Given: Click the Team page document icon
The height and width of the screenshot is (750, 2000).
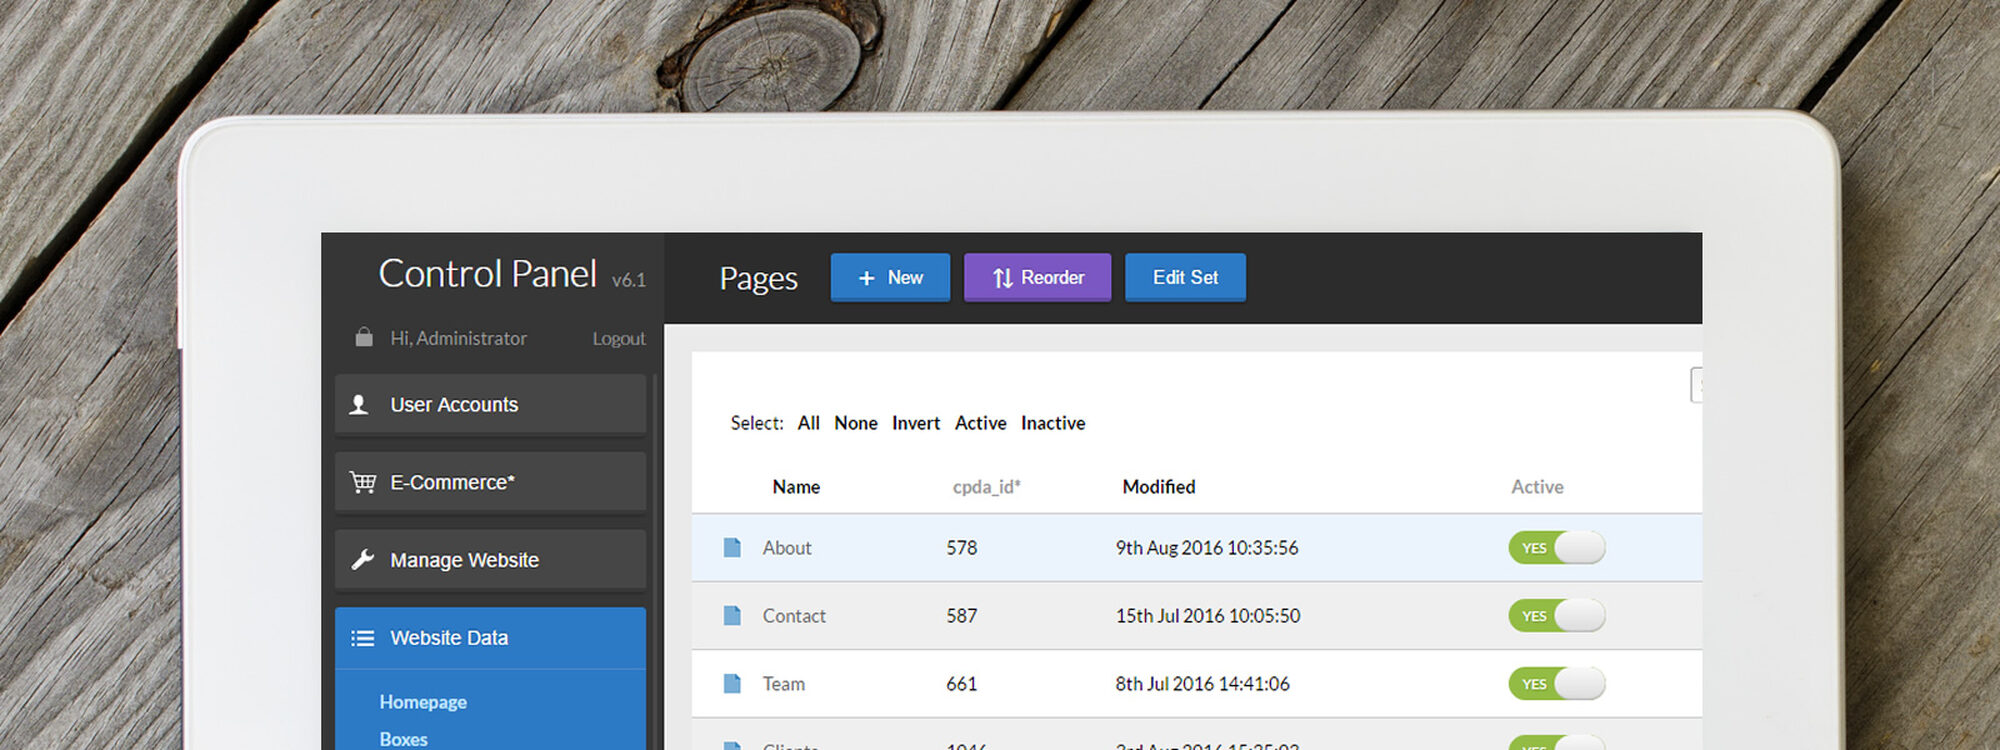Looking at the screenshot, I should coord(732,684).
